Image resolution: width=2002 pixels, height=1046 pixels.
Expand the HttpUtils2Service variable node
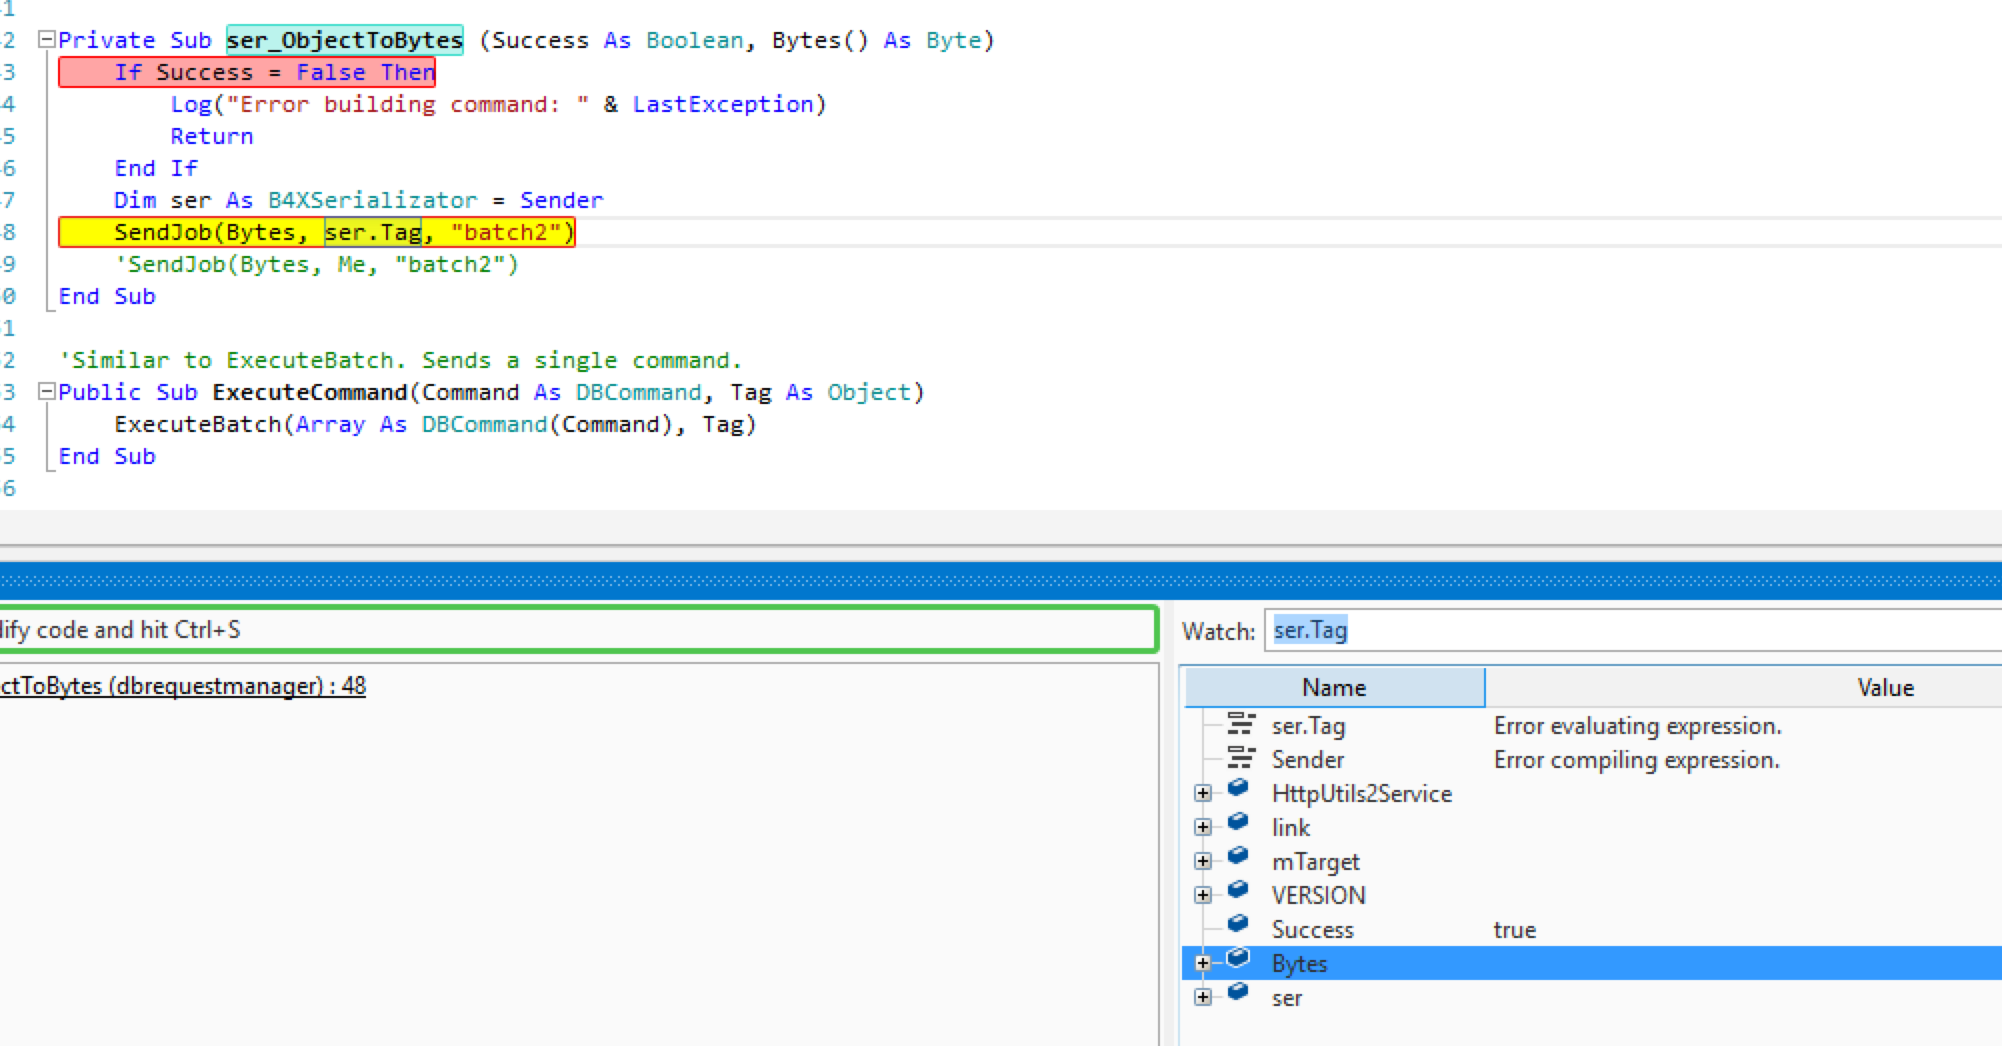1203,793
